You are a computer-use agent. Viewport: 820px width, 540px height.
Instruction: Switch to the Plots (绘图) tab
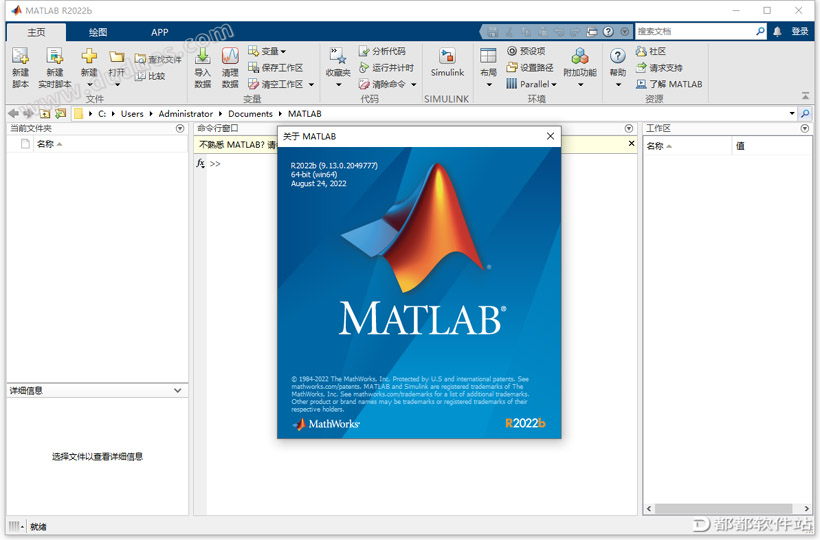tap(98, 32)
